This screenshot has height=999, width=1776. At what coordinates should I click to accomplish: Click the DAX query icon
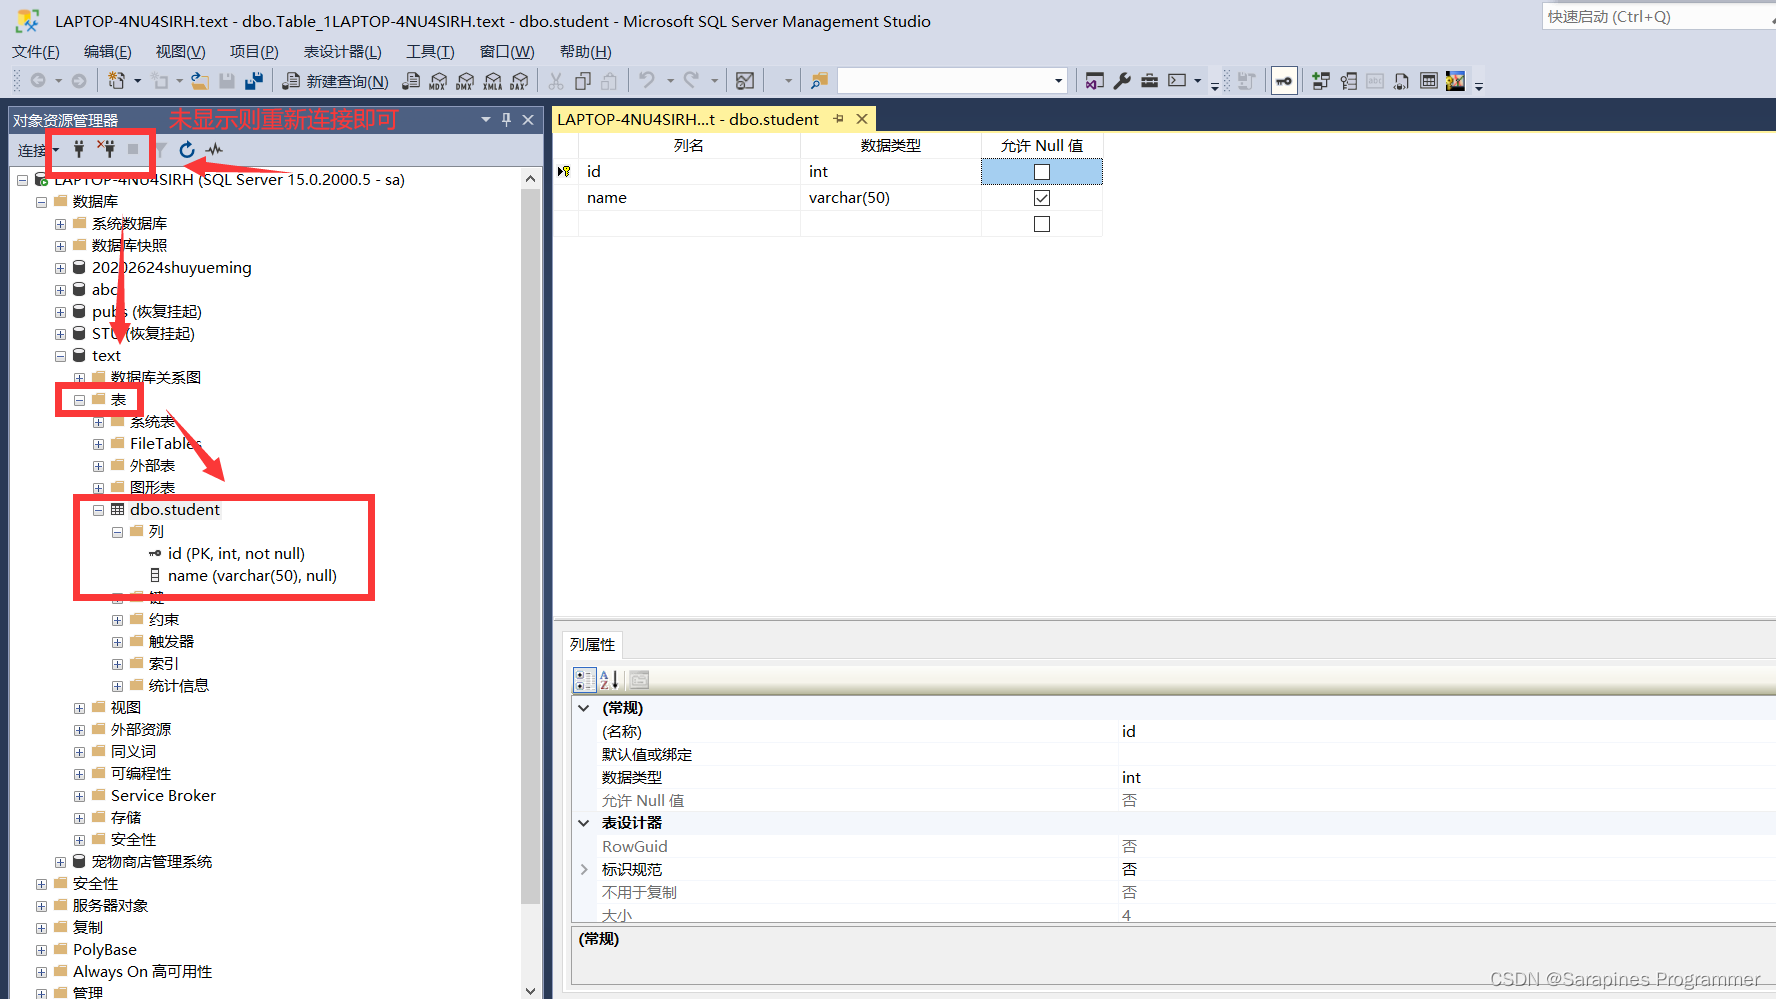coord(519,81)
